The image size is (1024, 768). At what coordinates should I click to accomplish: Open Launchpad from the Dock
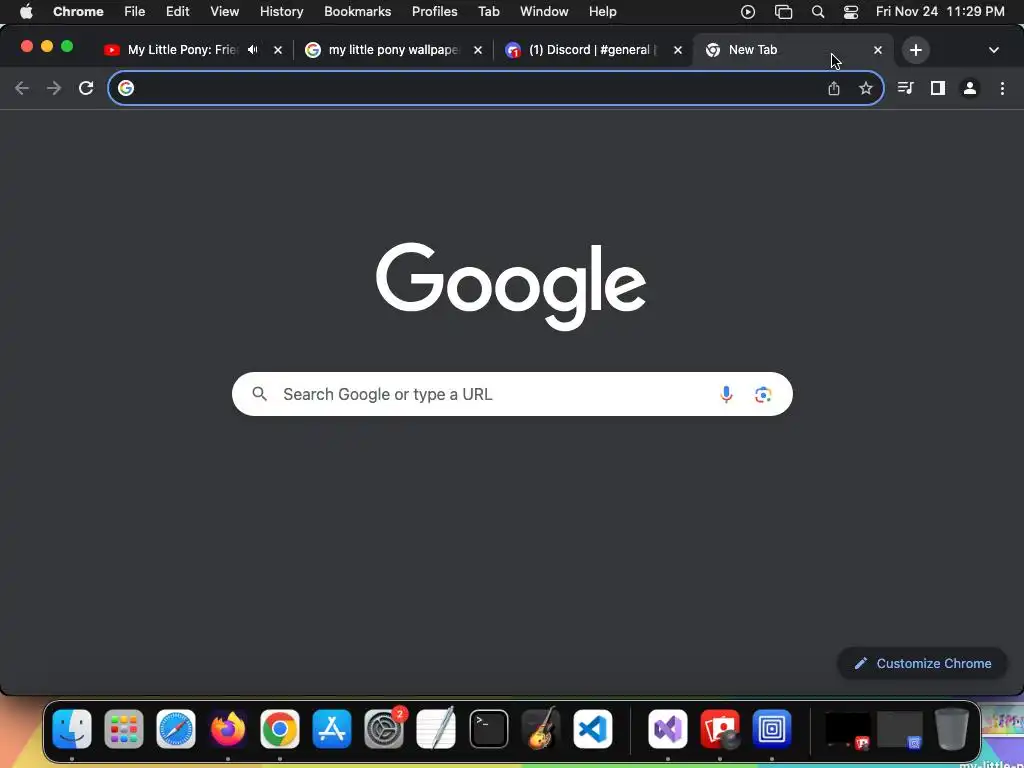123,729
